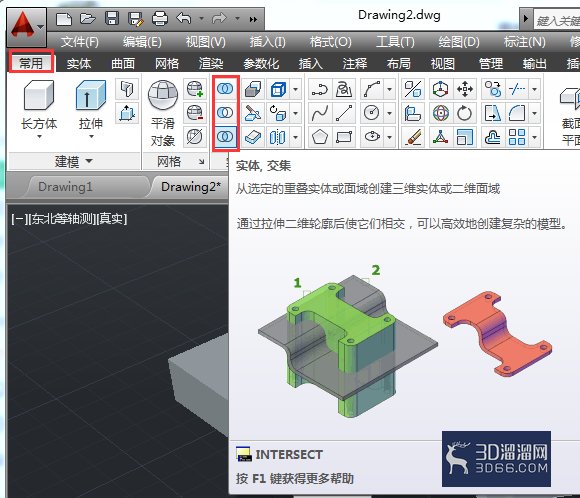This screenshot has width=580, height=498.
Task: Open the 网格 panel dialog launcher arrow
Action: [x=201, y=161]
